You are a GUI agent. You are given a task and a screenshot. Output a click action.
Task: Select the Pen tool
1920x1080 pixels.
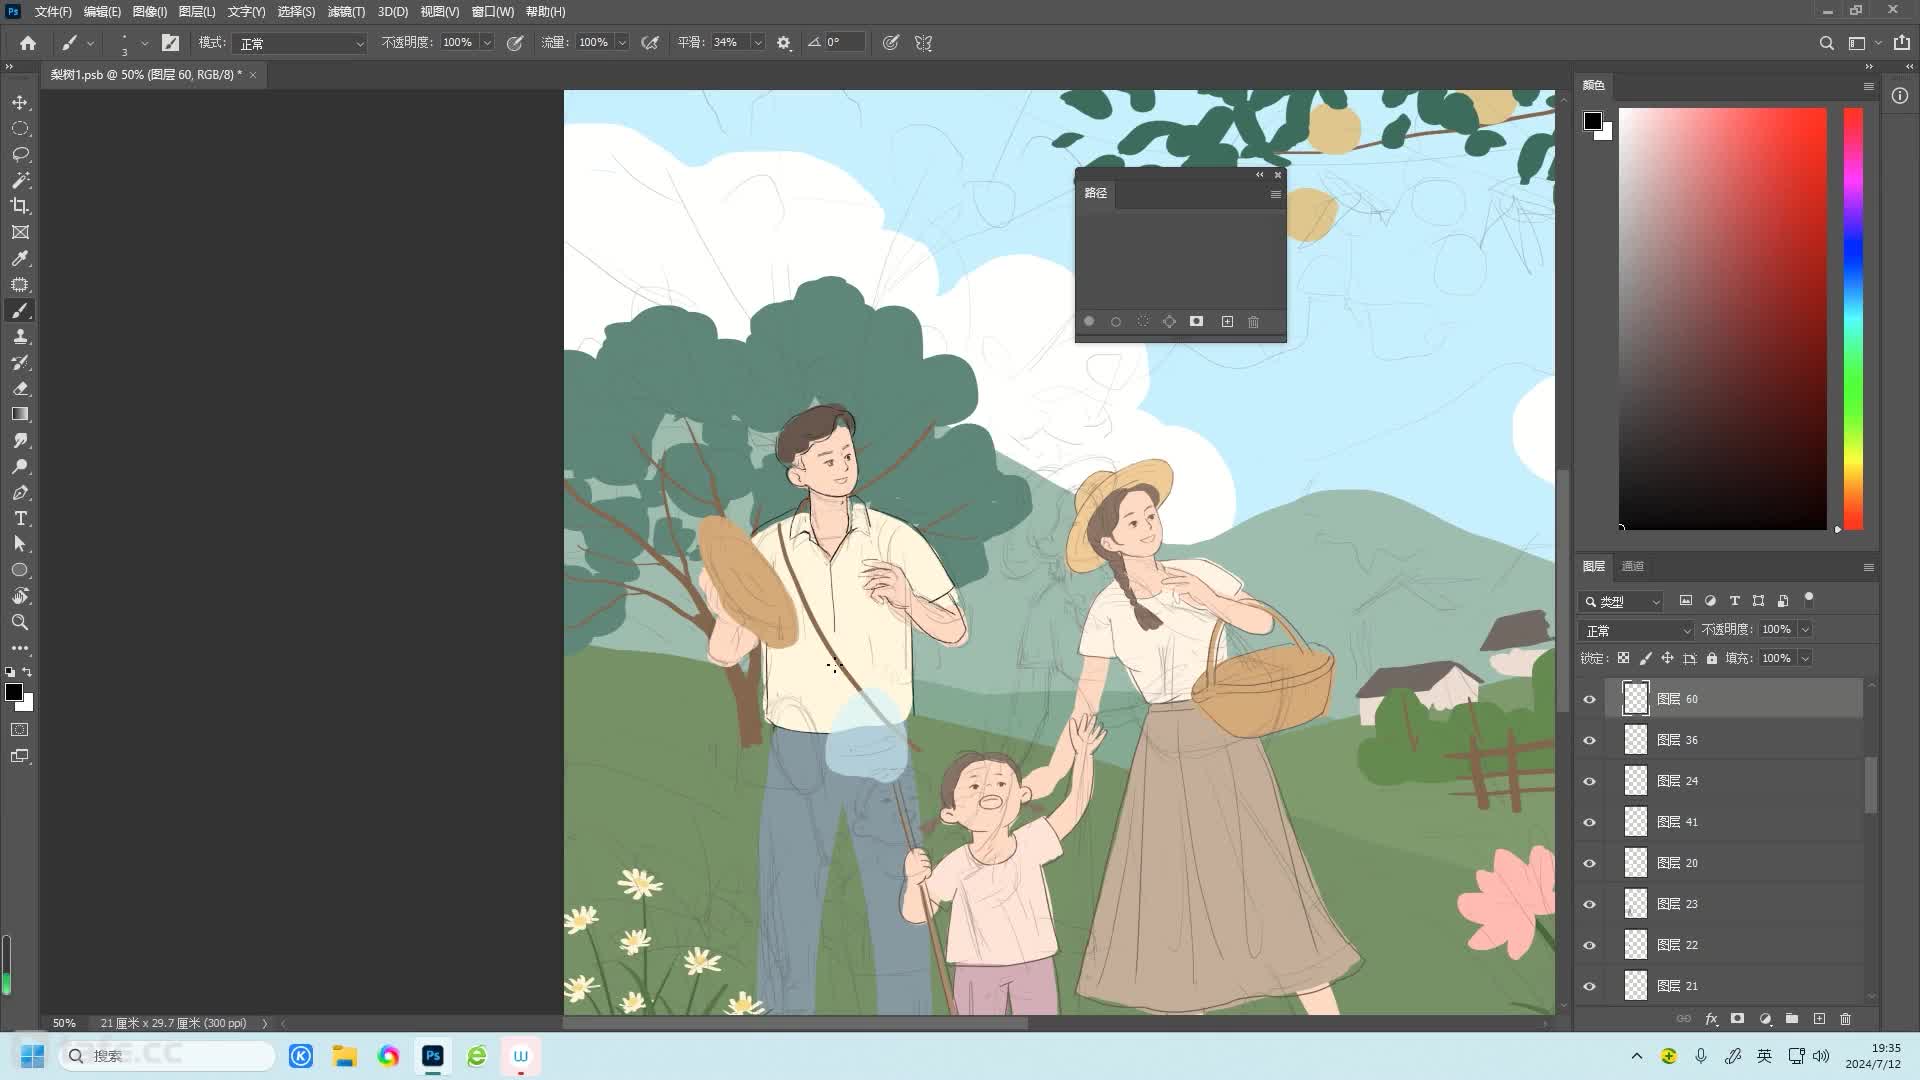click(x=20, y=493)
